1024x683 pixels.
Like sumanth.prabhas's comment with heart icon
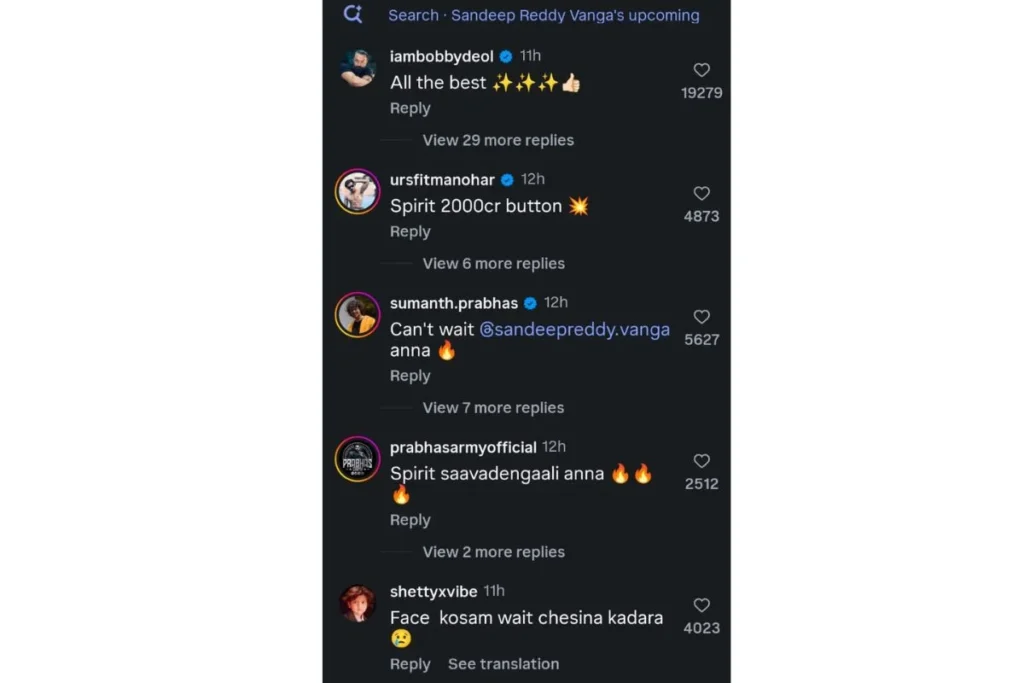(701, 317)
